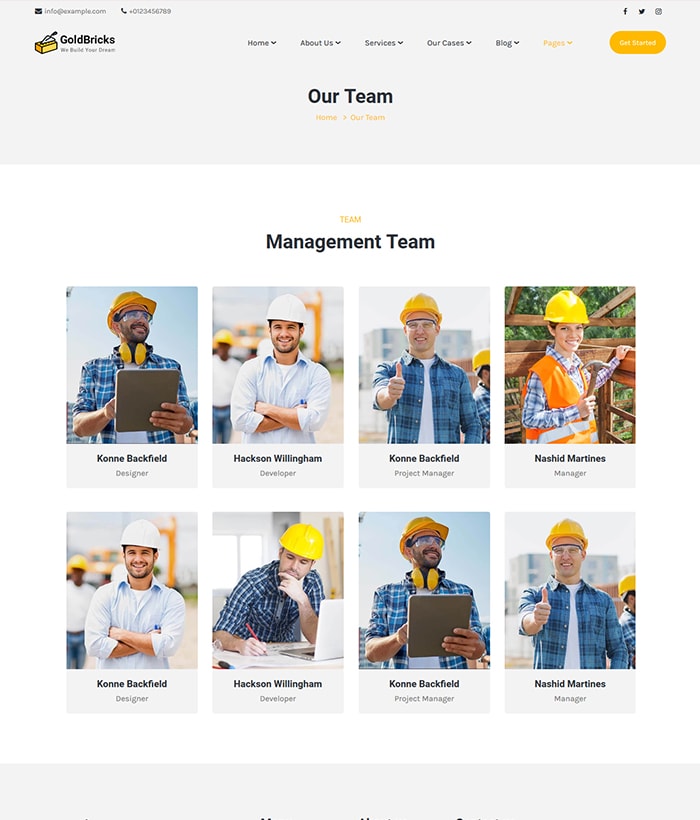The image size is (700, 820).
Task: Expand the About Us dropdown
Action: coord(320,43)
